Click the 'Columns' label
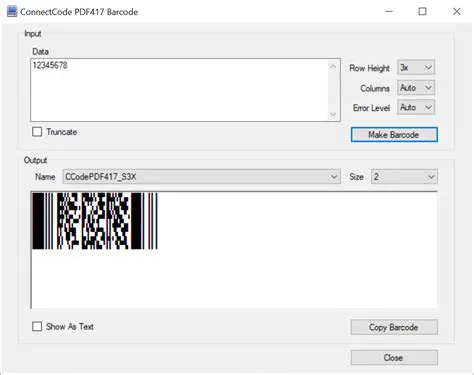This screenshot has width=474, height=375. pos(375,88)
